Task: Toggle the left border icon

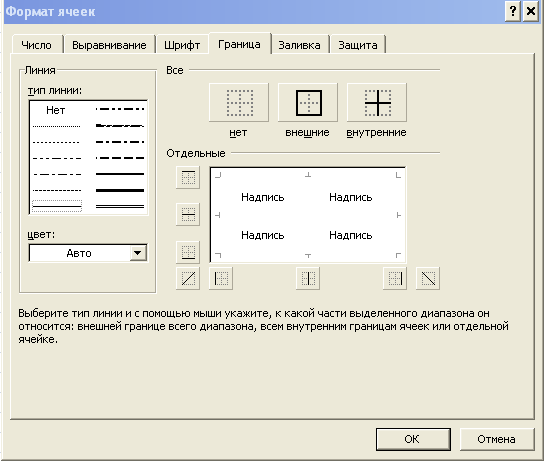Action: (221, 278)
